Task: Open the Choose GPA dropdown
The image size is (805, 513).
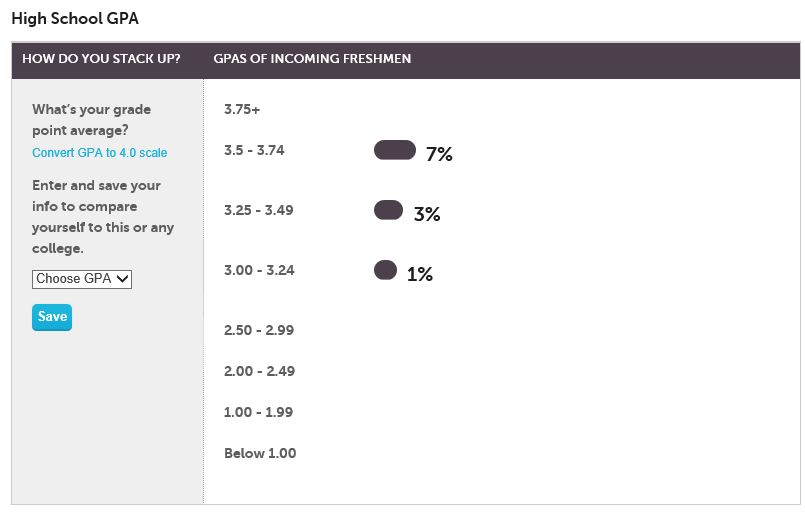Action: [82, 279]
